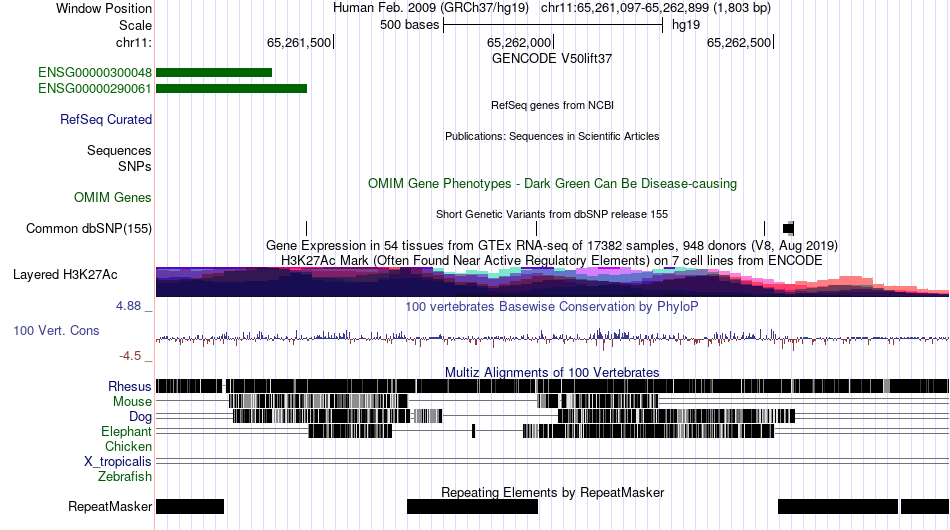This screenshot has width=950, height=530.
Task: Click the chr11:65,261,097-65,262,899 position text
Action: tap(656, 8)
